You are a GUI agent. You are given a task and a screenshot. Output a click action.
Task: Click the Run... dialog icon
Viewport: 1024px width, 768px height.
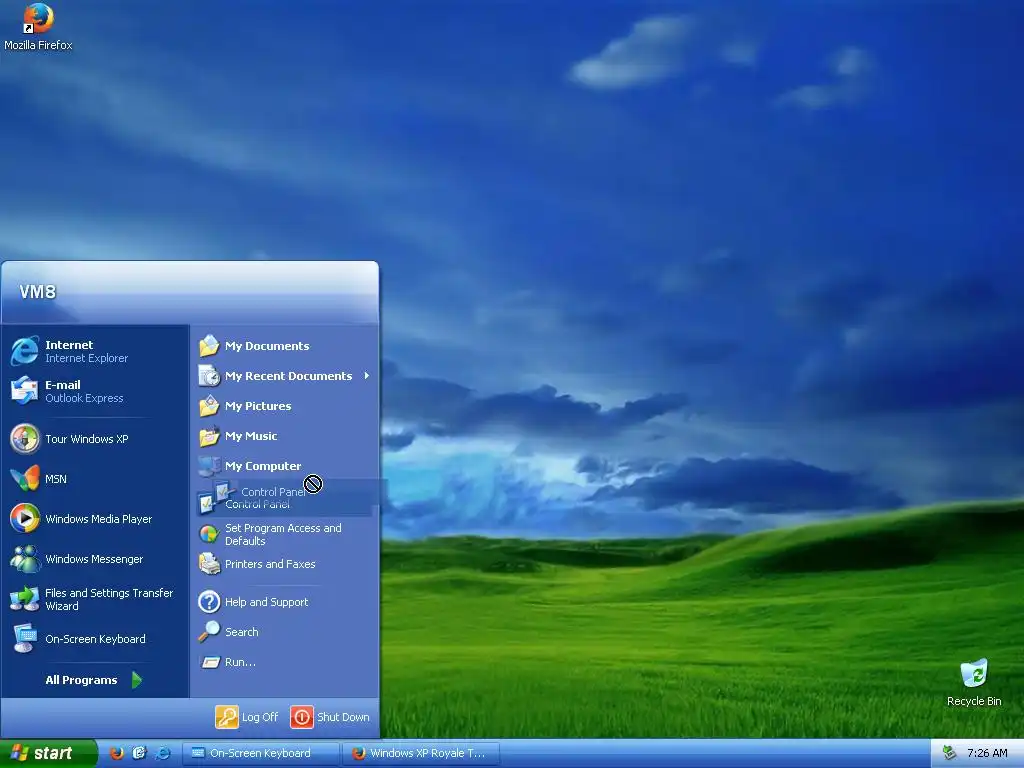click(210, 662)
